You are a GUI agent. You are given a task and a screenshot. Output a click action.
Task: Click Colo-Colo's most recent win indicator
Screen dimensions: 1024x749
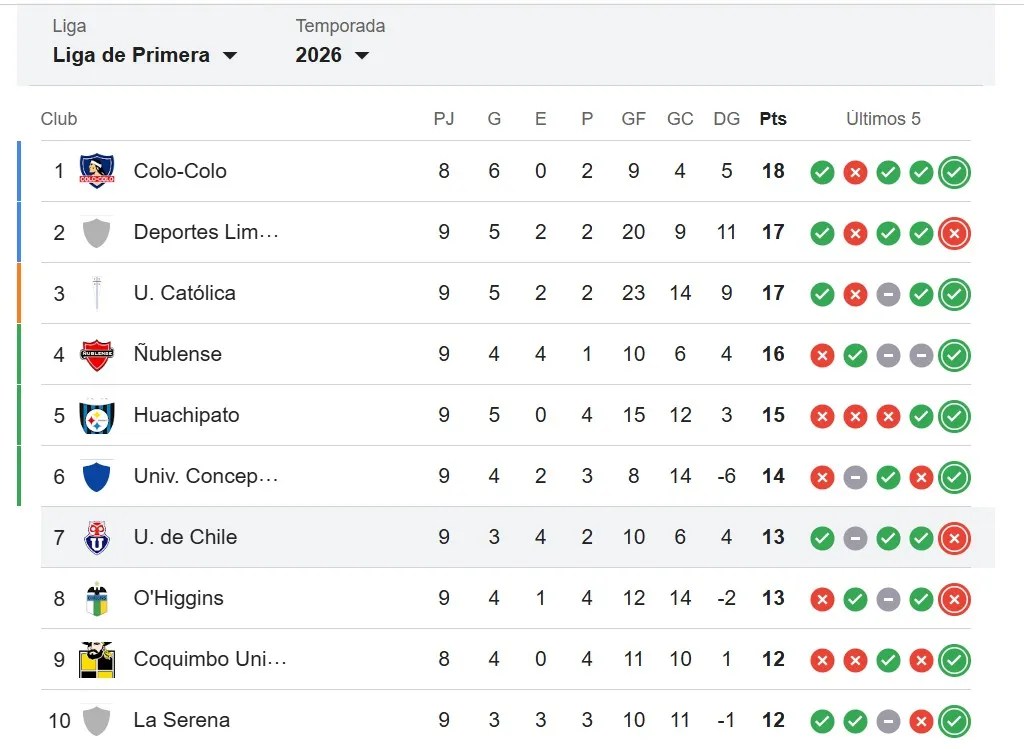pos(954,172)
